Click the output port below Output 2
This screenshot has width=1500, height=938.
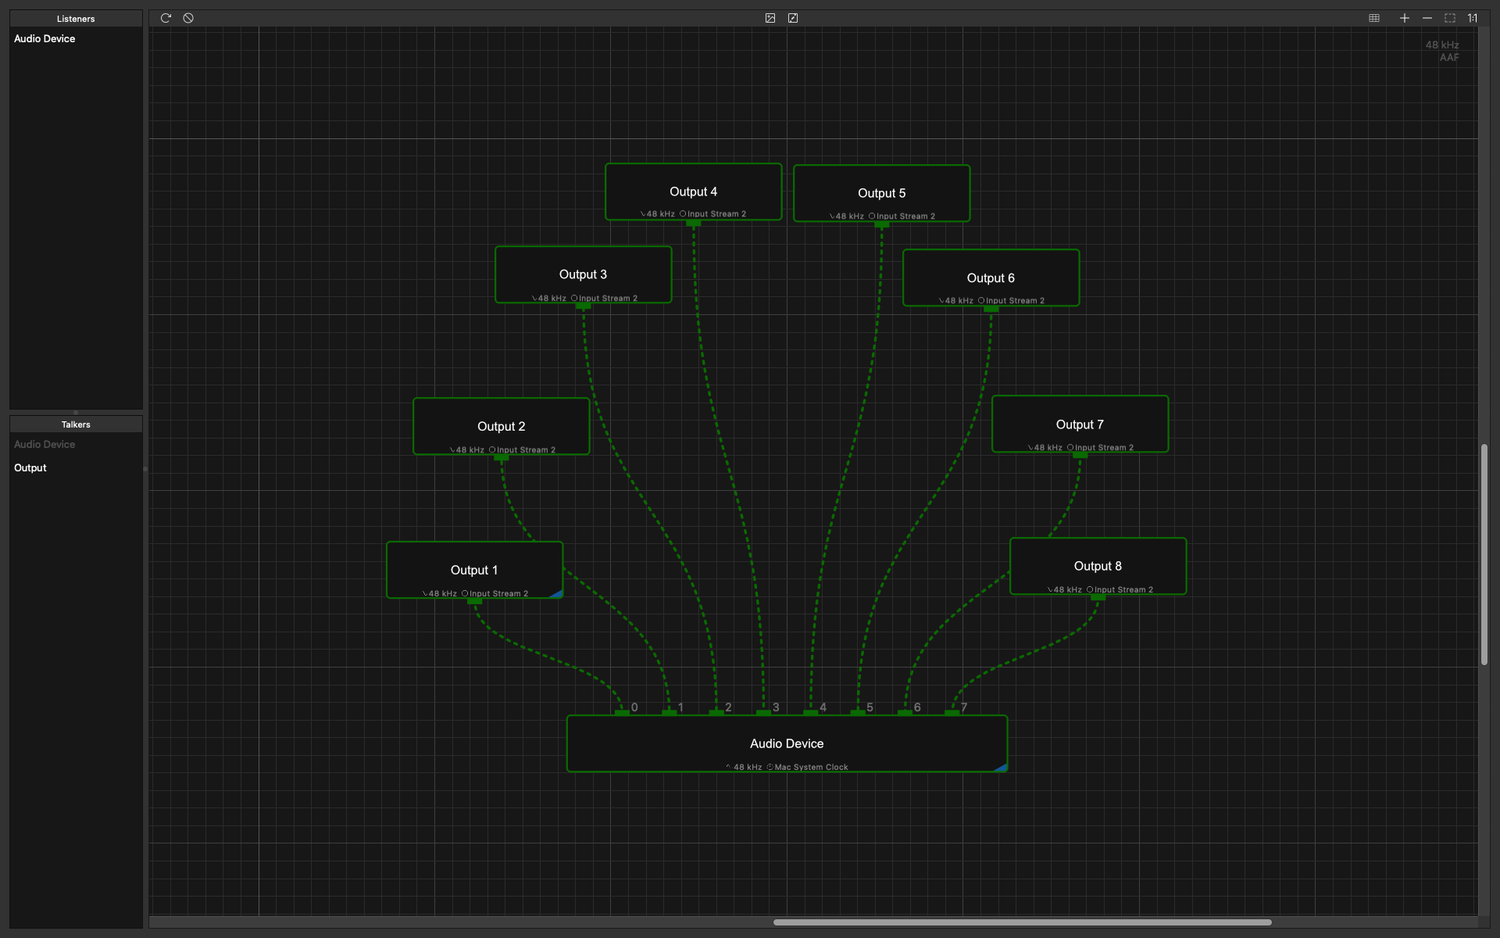click(x=501, y=458)
